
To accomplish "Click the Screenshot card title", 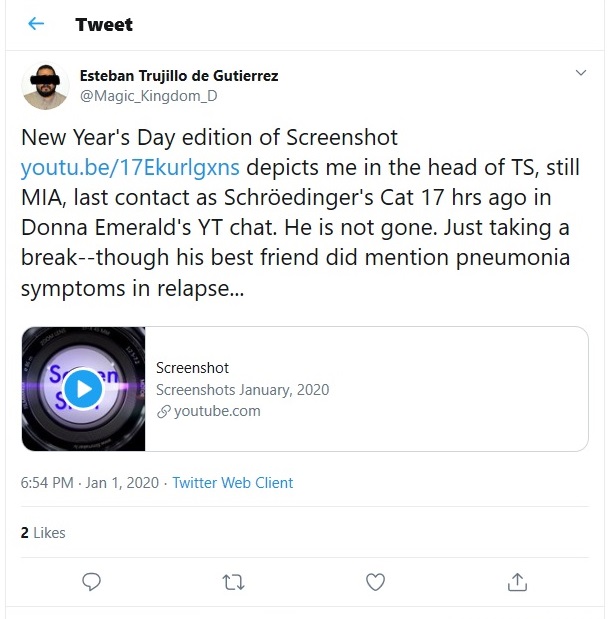I will point(192,368).
